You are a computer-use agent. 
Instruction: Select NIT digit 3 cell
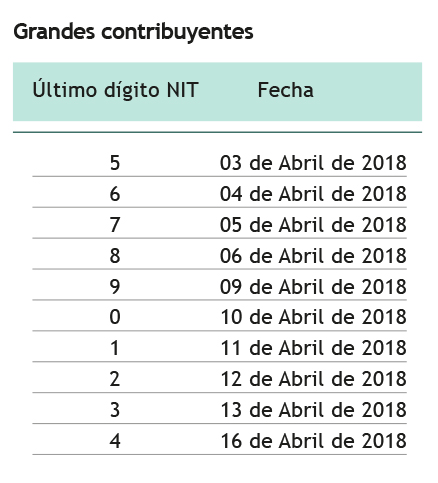115,410
